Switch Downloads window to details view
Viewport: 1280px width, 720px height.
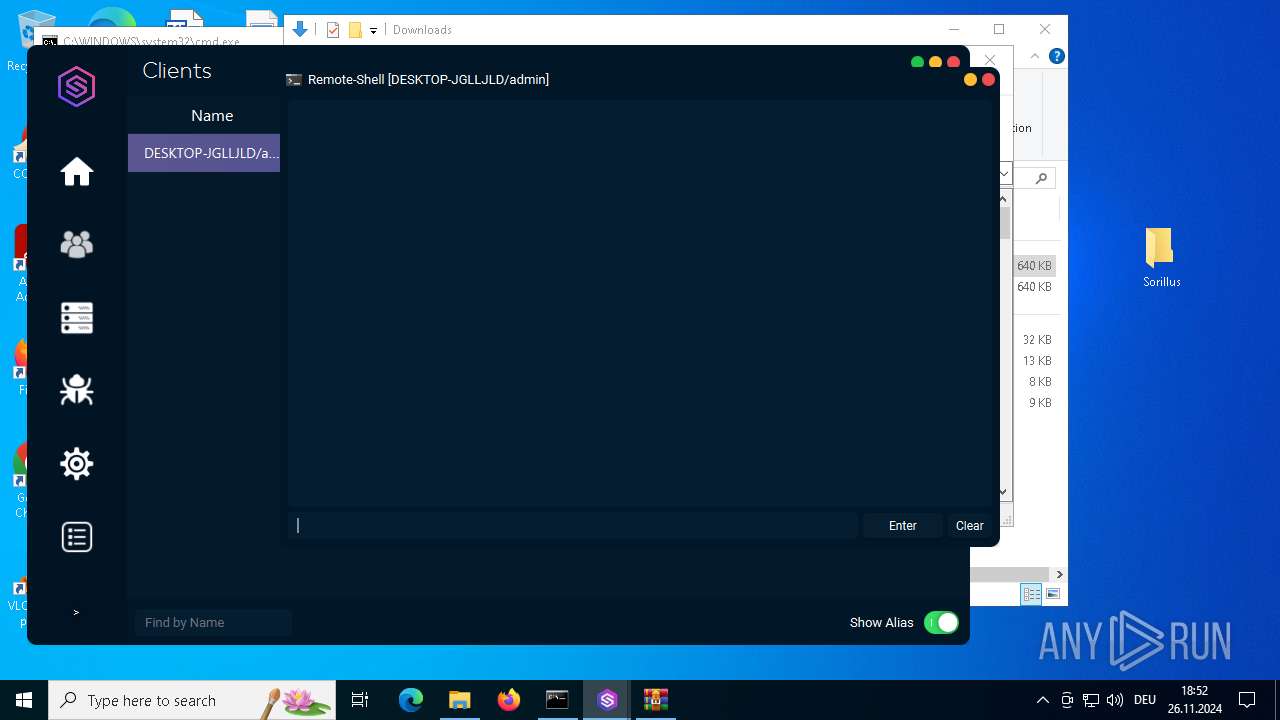pos(1032,594)
